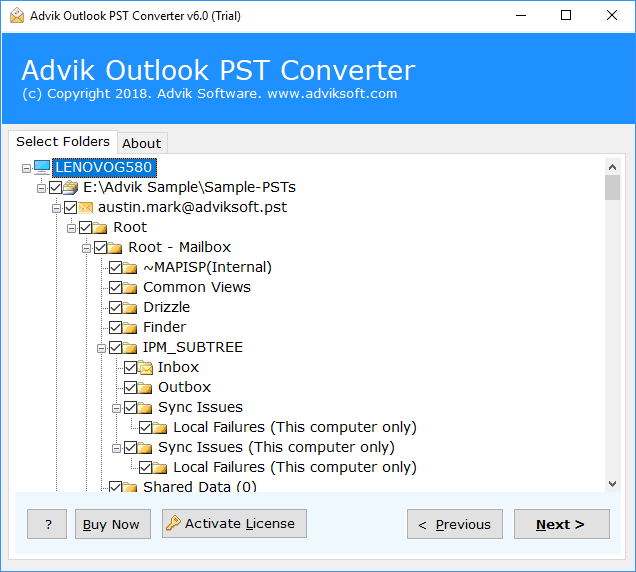Select the IPM_SUBTREE label
The height and width of the screenshot is (572, 636).
[x=193, y=348]
